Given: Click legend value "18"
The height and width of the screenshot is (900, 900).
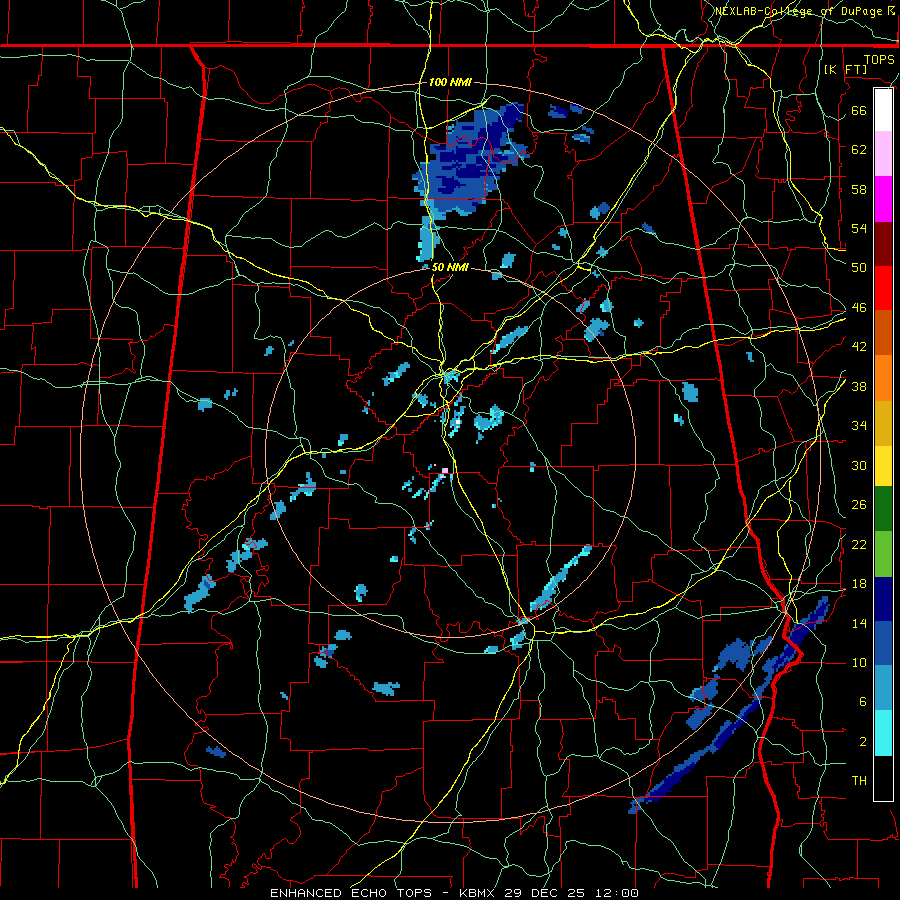Looking at the screenshot, I should (x=859, y=584).
